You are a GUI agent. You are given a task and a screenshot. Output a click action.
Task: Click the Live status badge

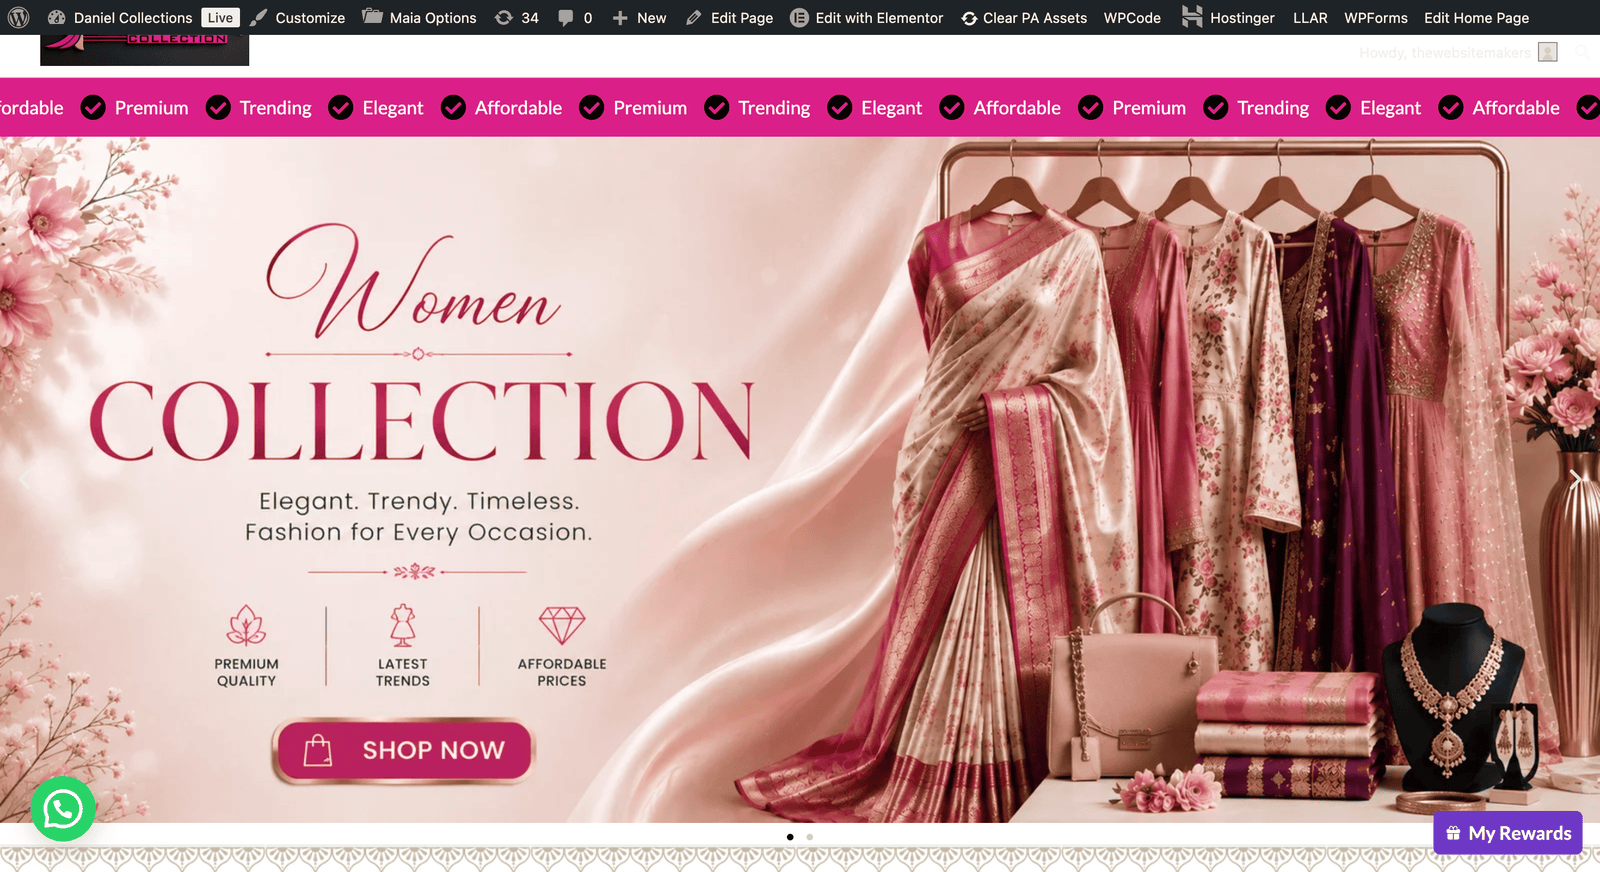[x=220, y=18]
